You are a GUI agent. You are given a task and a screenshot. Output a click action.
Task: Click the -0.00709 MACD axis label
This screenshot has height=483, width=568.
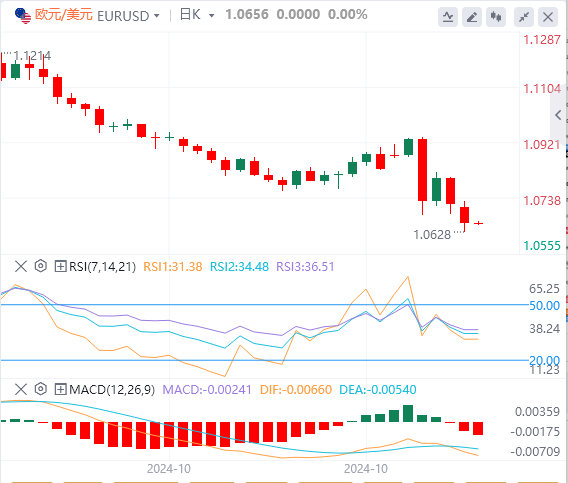(x=535, y=451)
